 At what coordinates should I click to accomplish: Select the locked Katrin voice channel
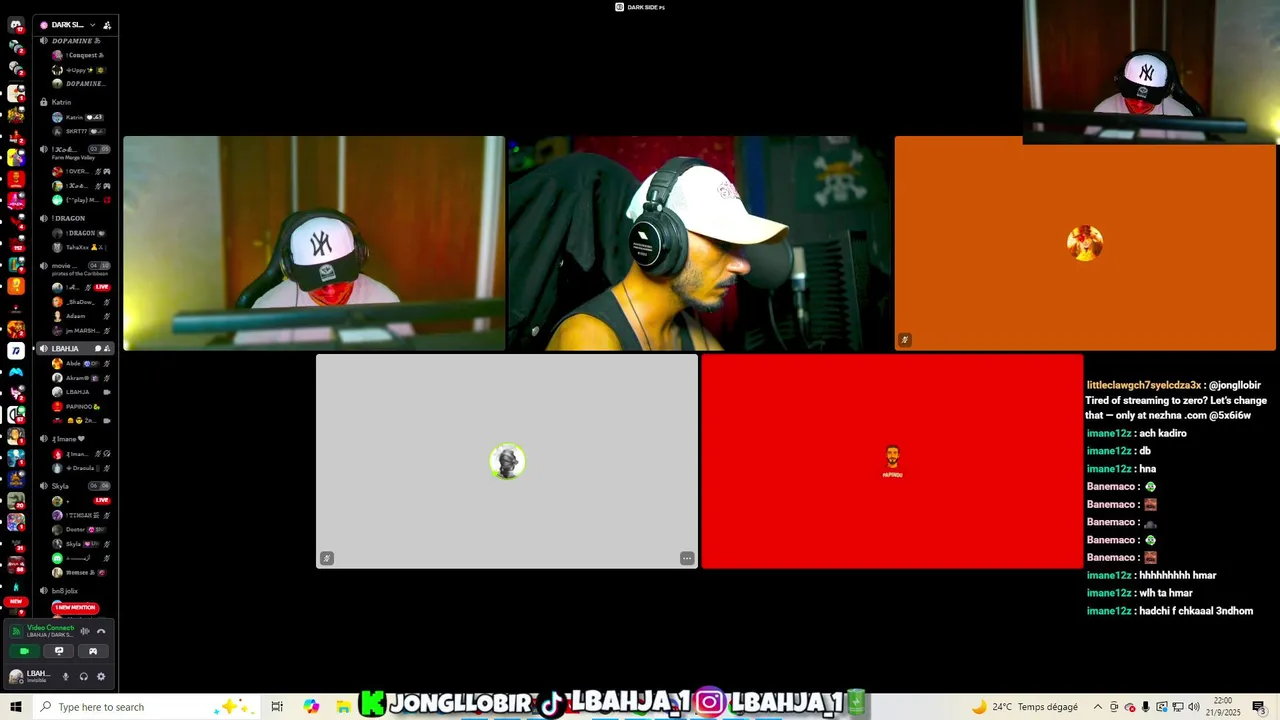tap(76, 102)
